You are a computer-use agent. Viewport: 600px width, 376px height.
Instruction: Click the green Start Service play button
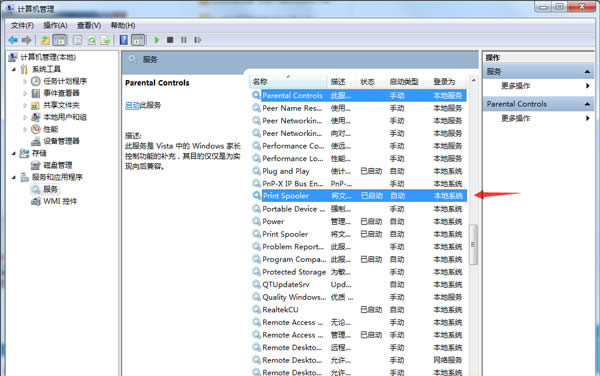pos(157,40)
